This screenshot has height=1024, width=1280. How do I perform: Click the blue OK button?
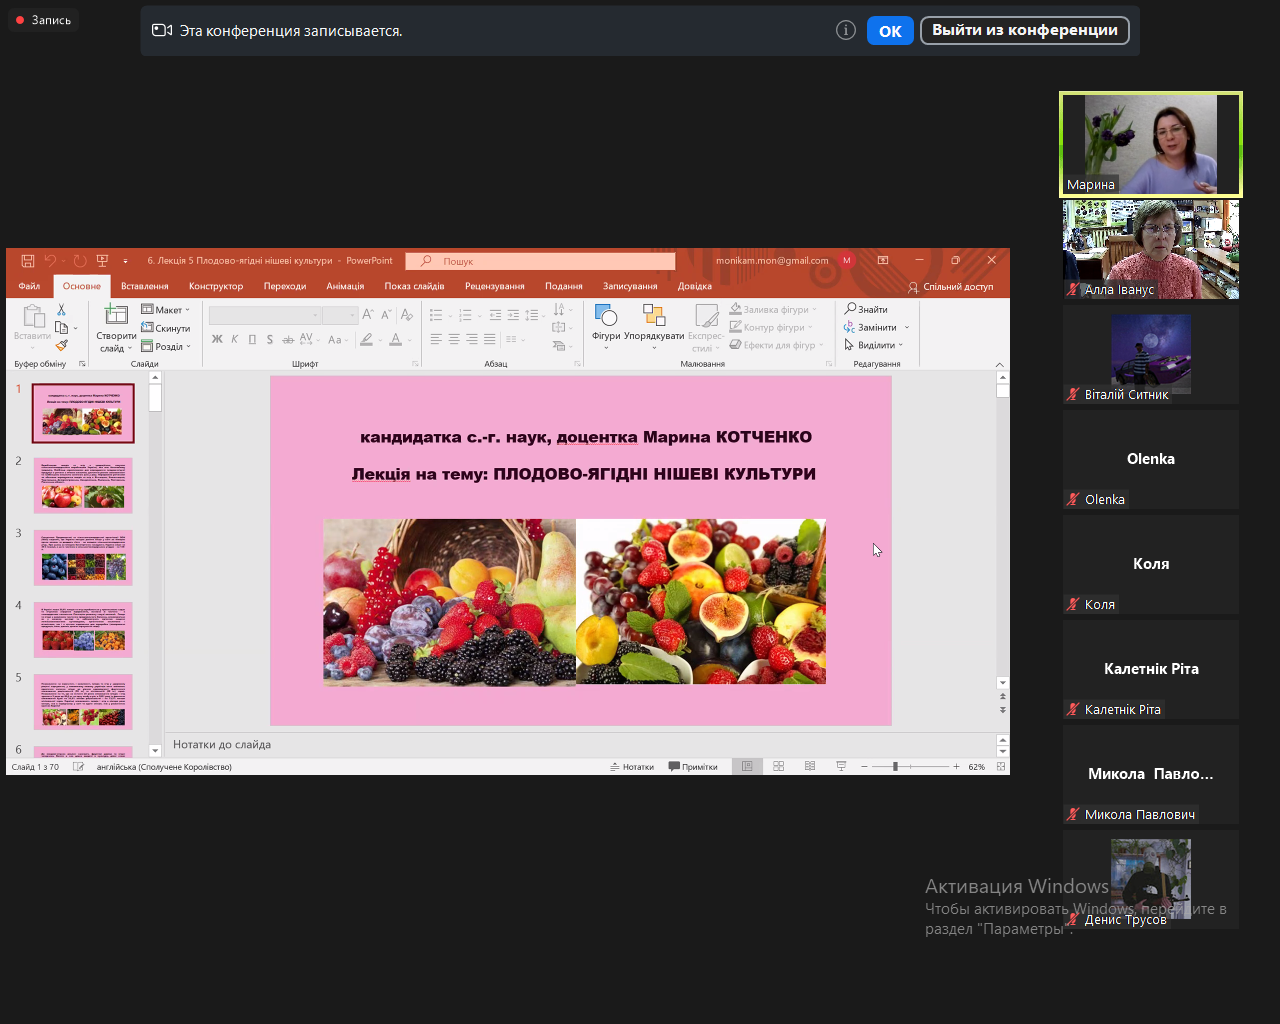(890, 31)
